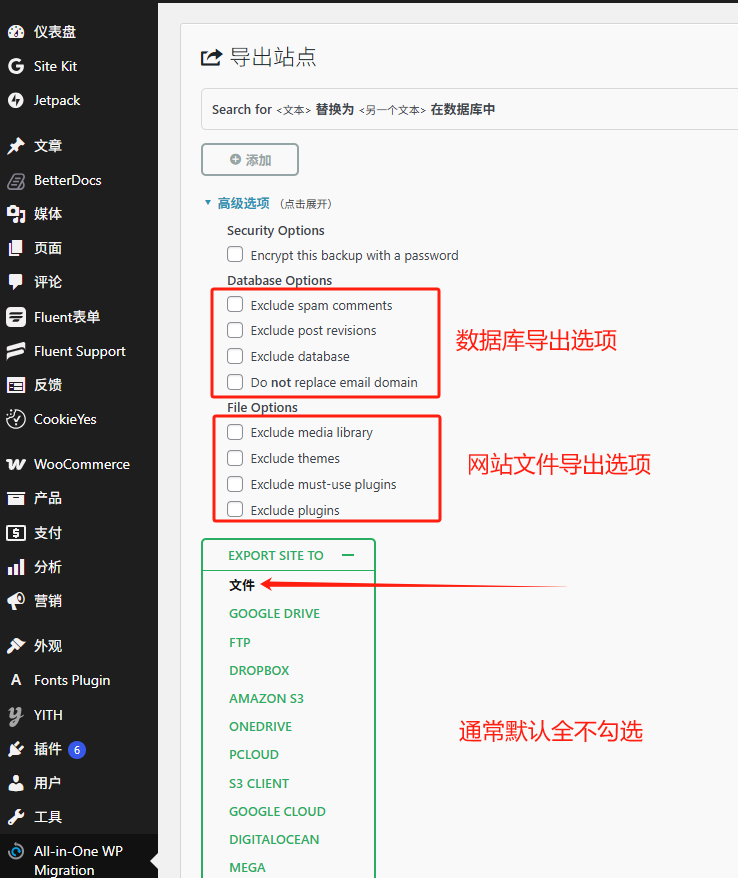Click the Fonts Plugin letter A icon
738x878 pixels.
[x=16, y=680]
